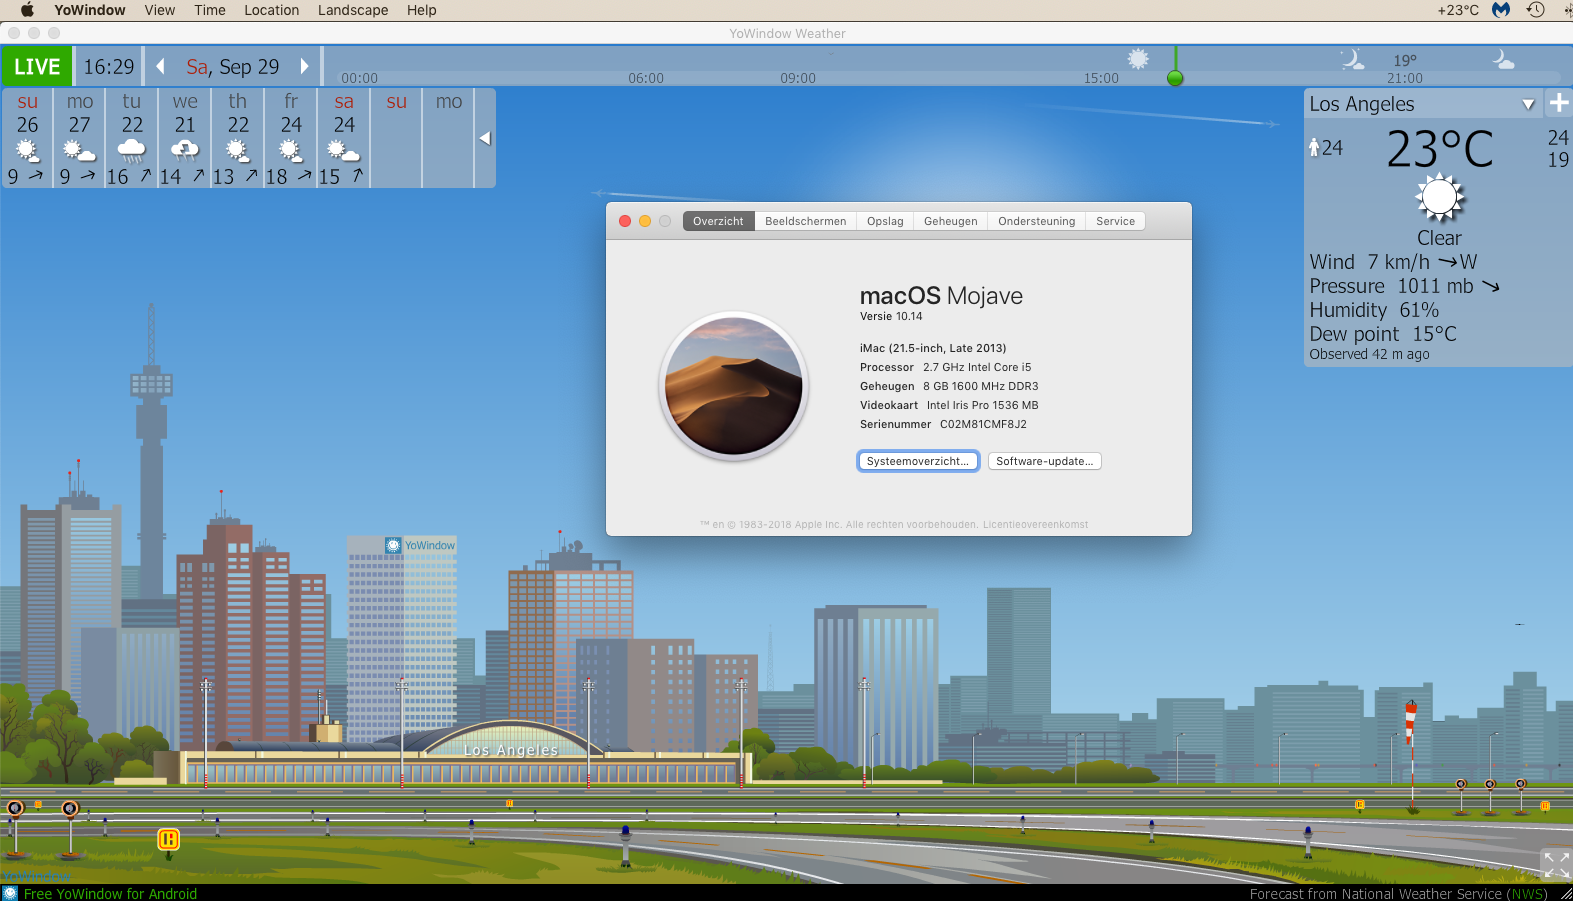The width and height of the screenshot is (1573, 901).
Task: Click the green time slider handle
Action: (x=1175, y=78)
